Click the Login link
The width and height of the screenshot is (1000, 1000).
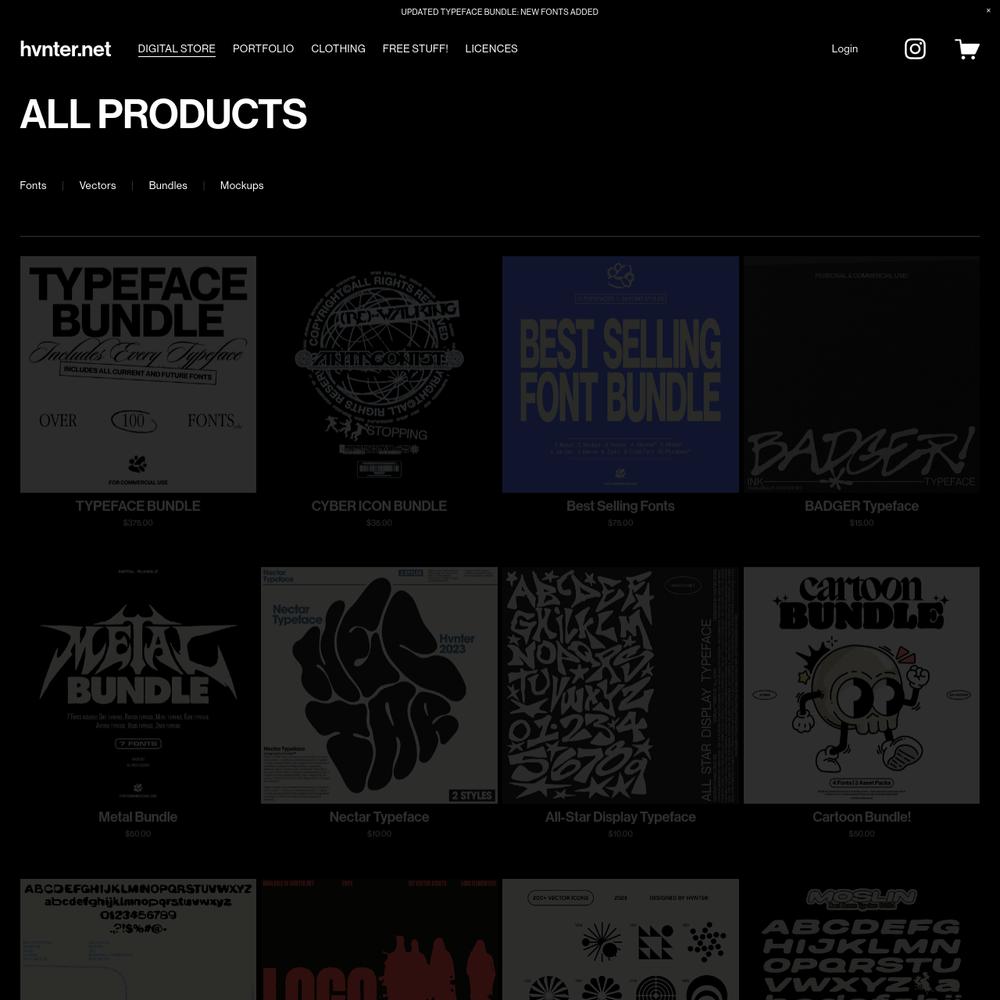coord(844,48)
